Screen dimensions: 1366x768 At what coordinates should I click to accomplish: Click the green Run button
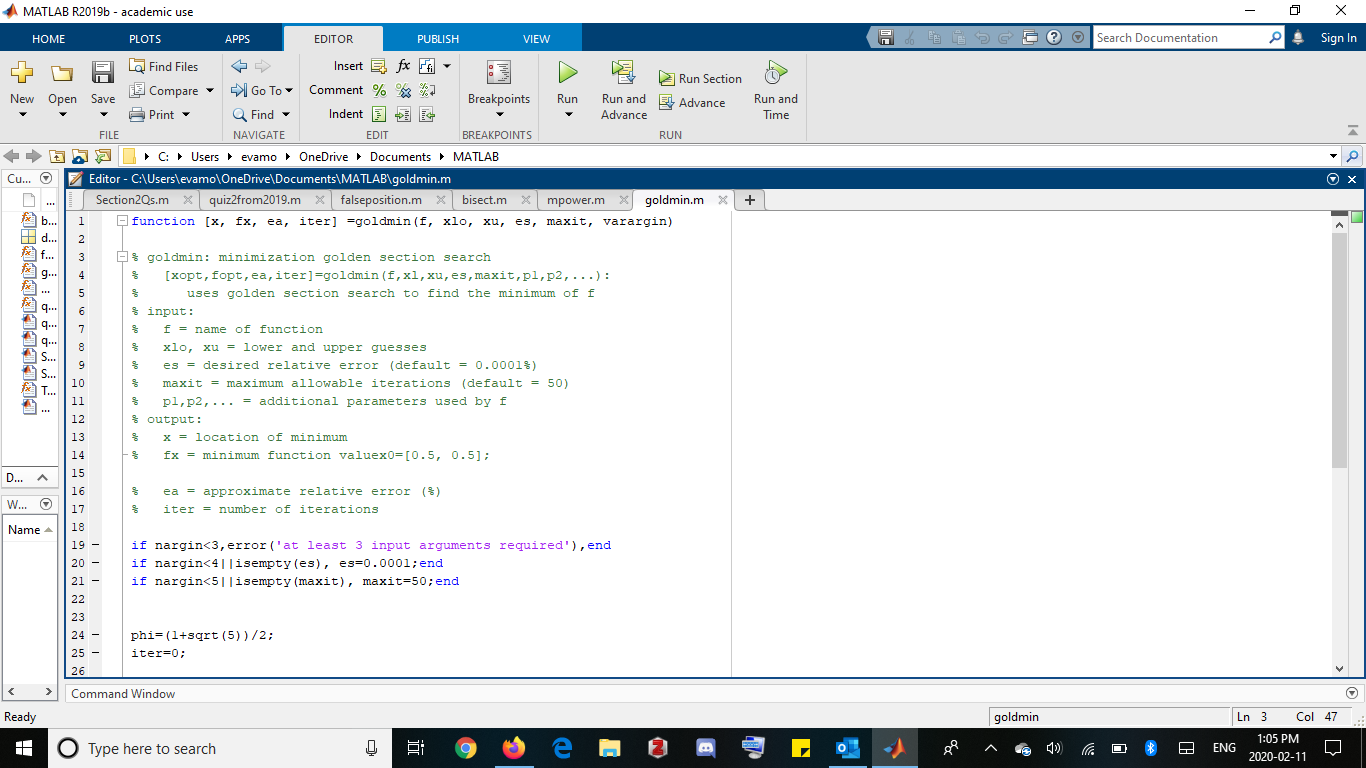coord(568,72)
